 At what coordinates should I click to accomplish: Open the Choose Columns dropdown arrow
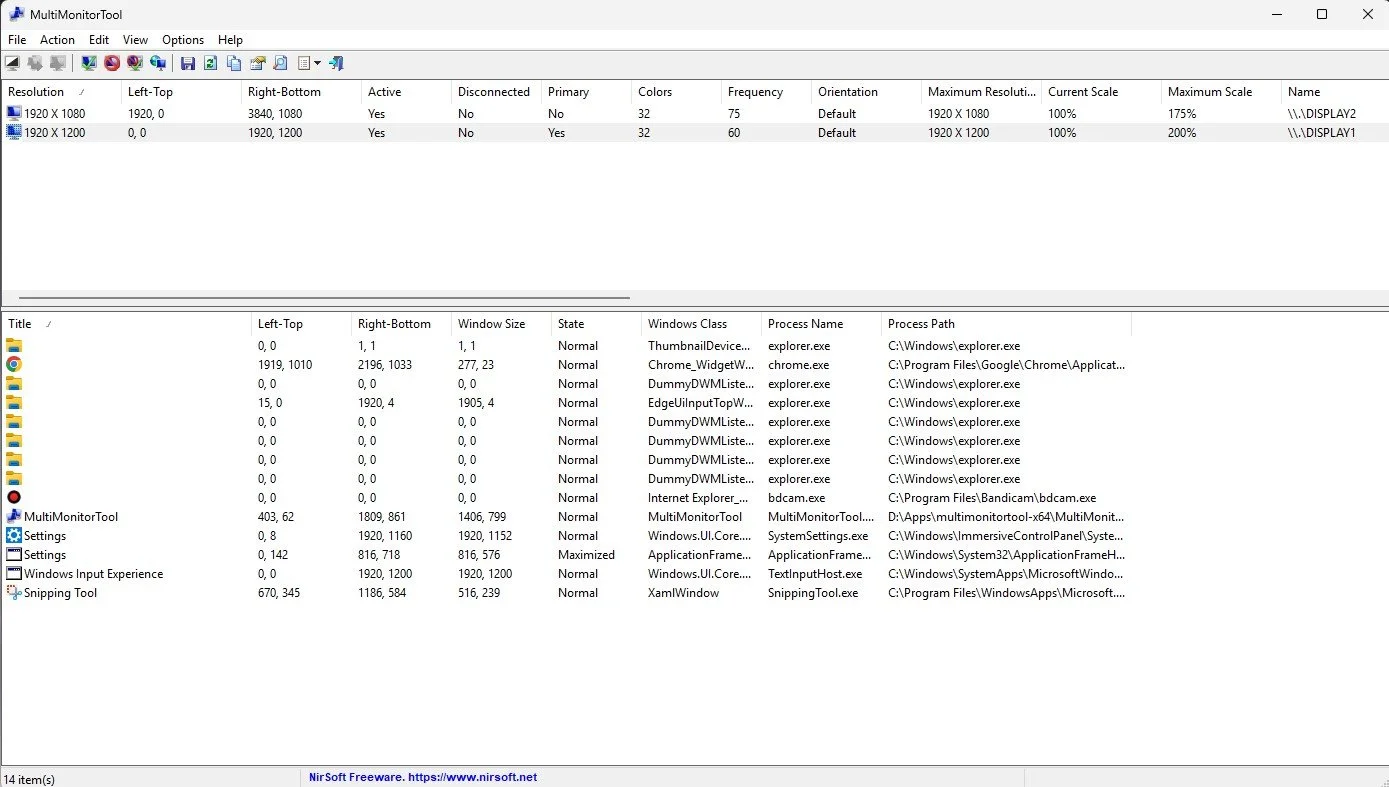point(318,62)
